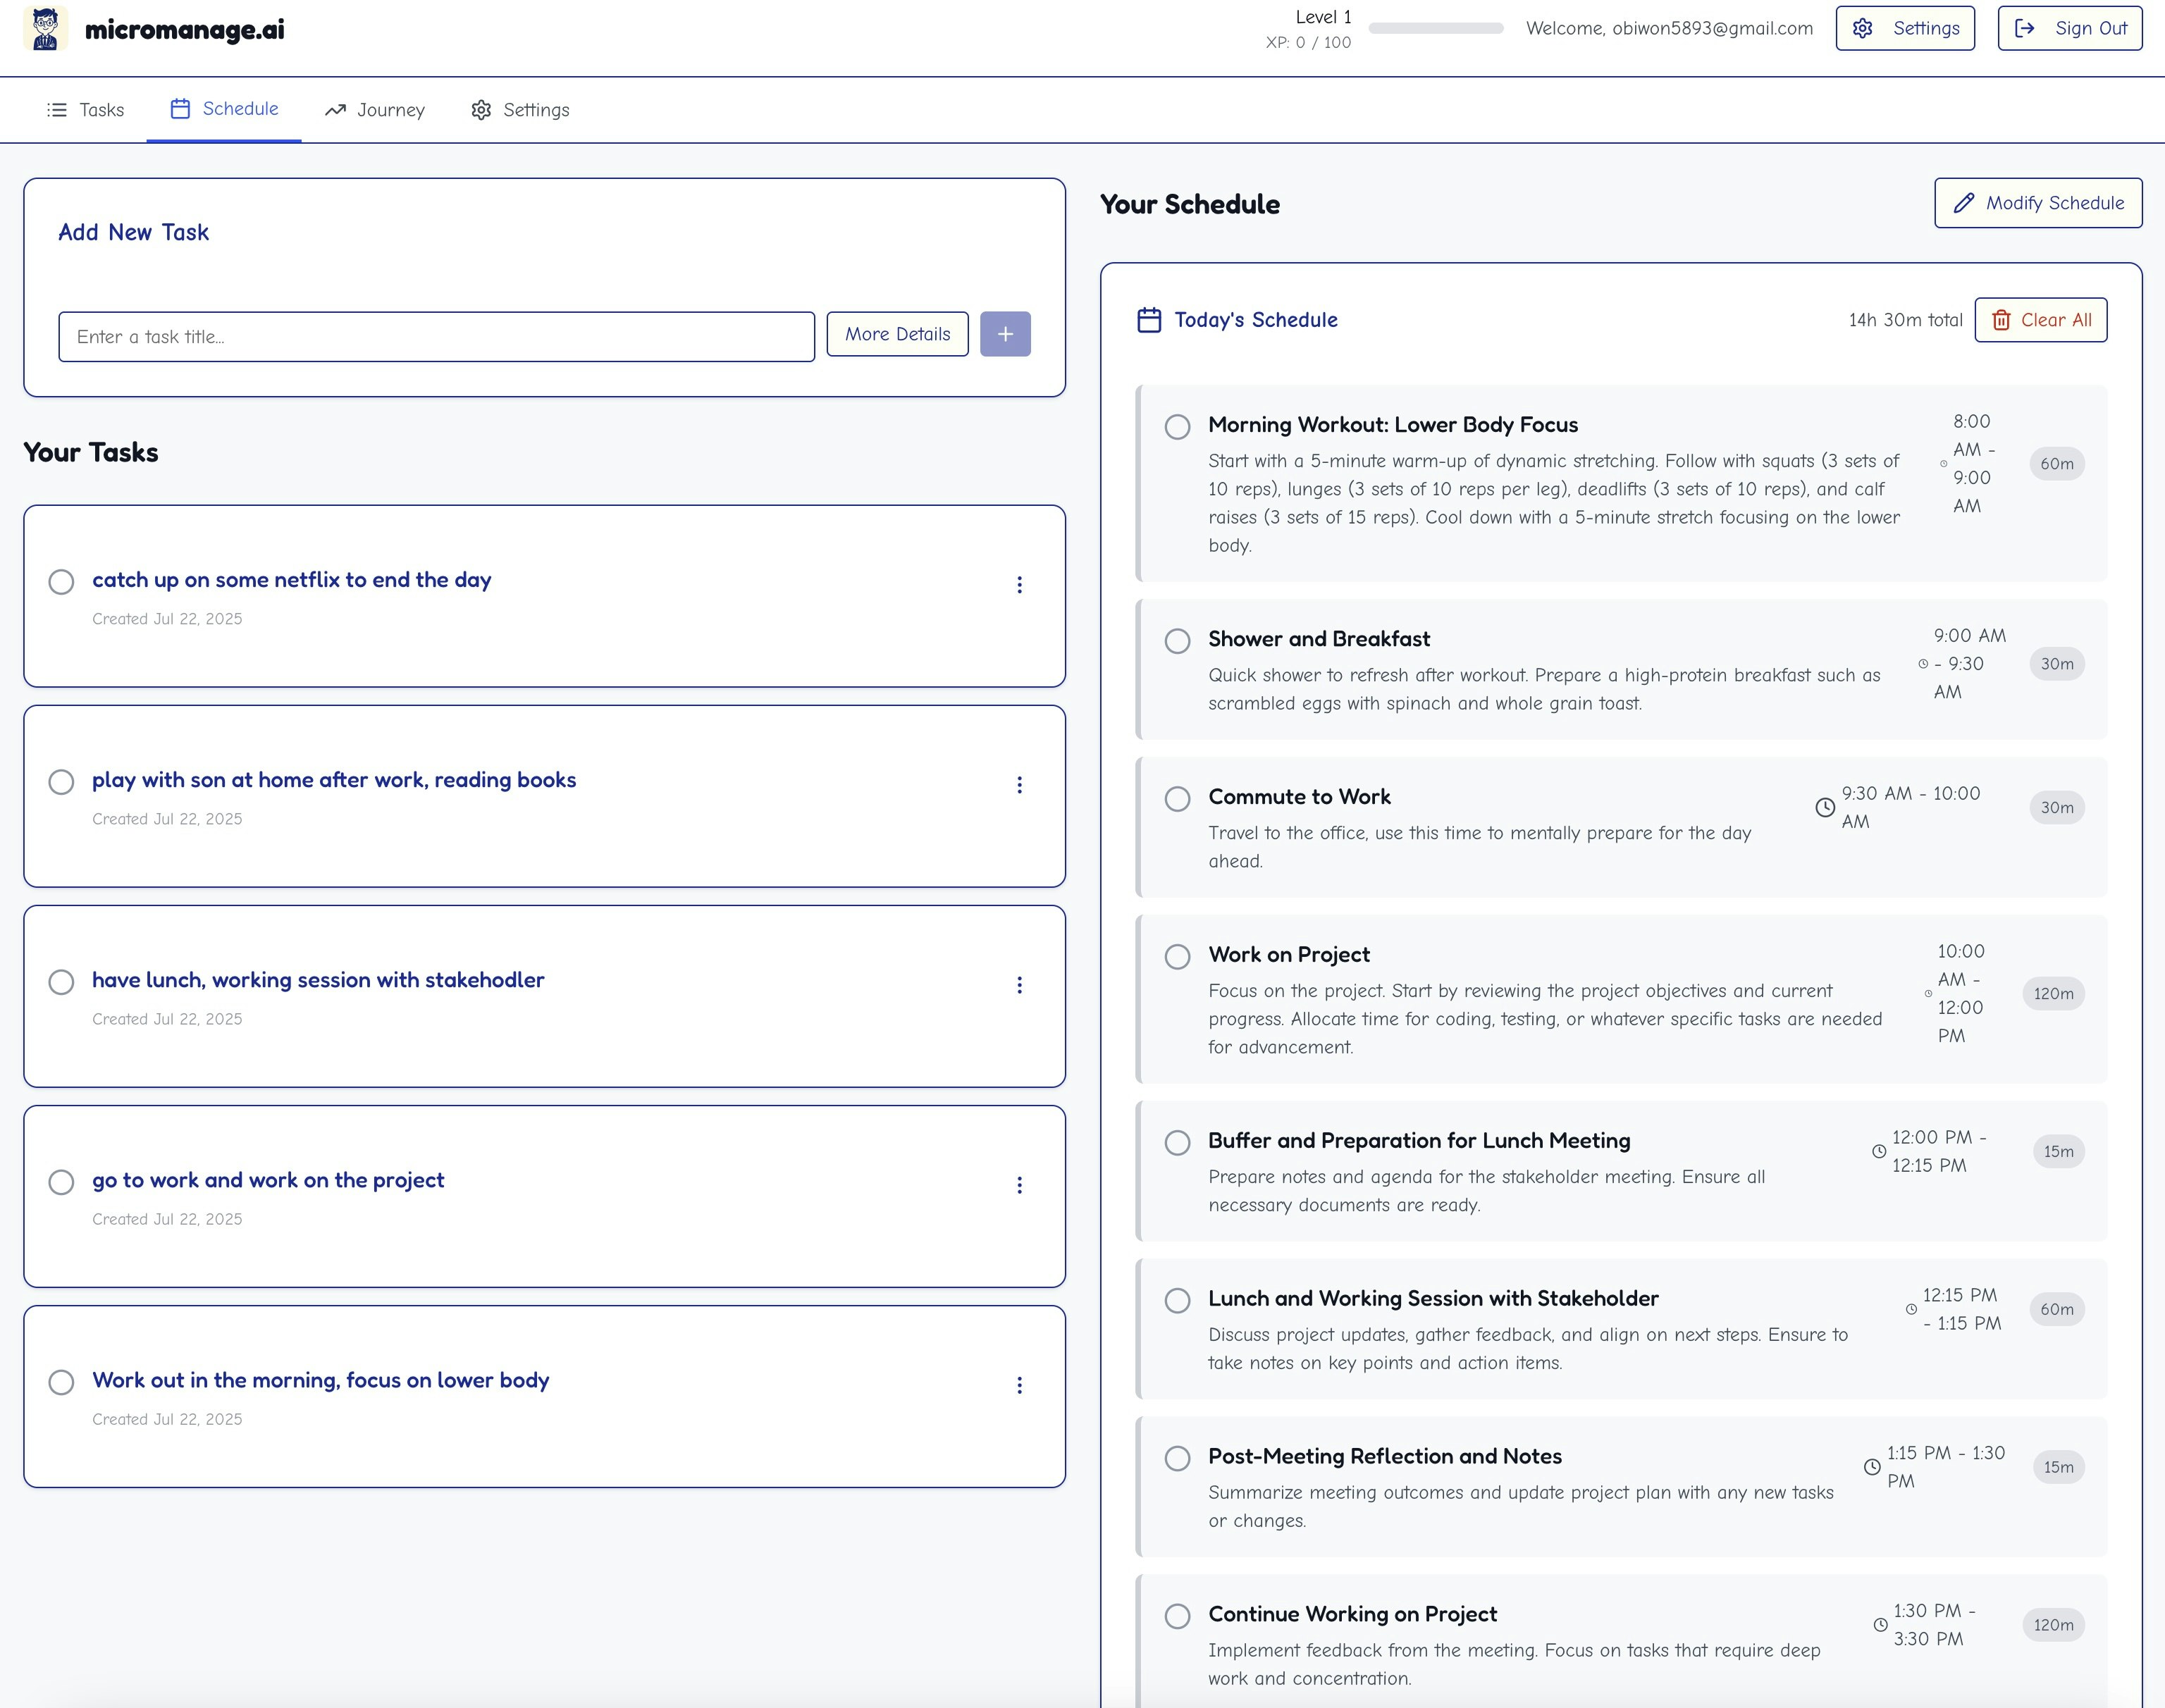2165x1708 pixels.
Task: Click the gear icon in header Settings button
Action: coord(1862,28)
